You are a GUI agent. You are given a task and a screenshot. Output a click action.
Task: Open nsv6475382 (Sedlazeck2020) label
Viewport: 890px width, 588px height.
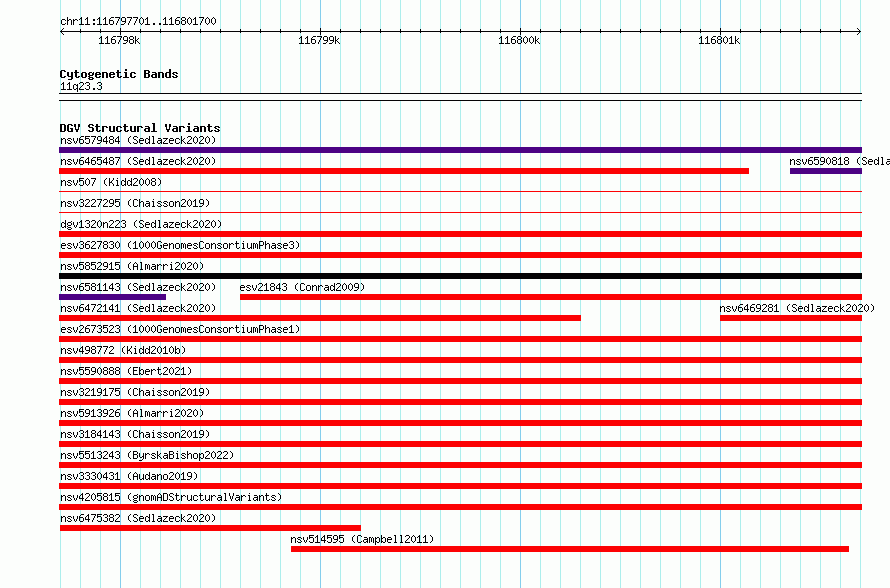click(x=138, y=518)
